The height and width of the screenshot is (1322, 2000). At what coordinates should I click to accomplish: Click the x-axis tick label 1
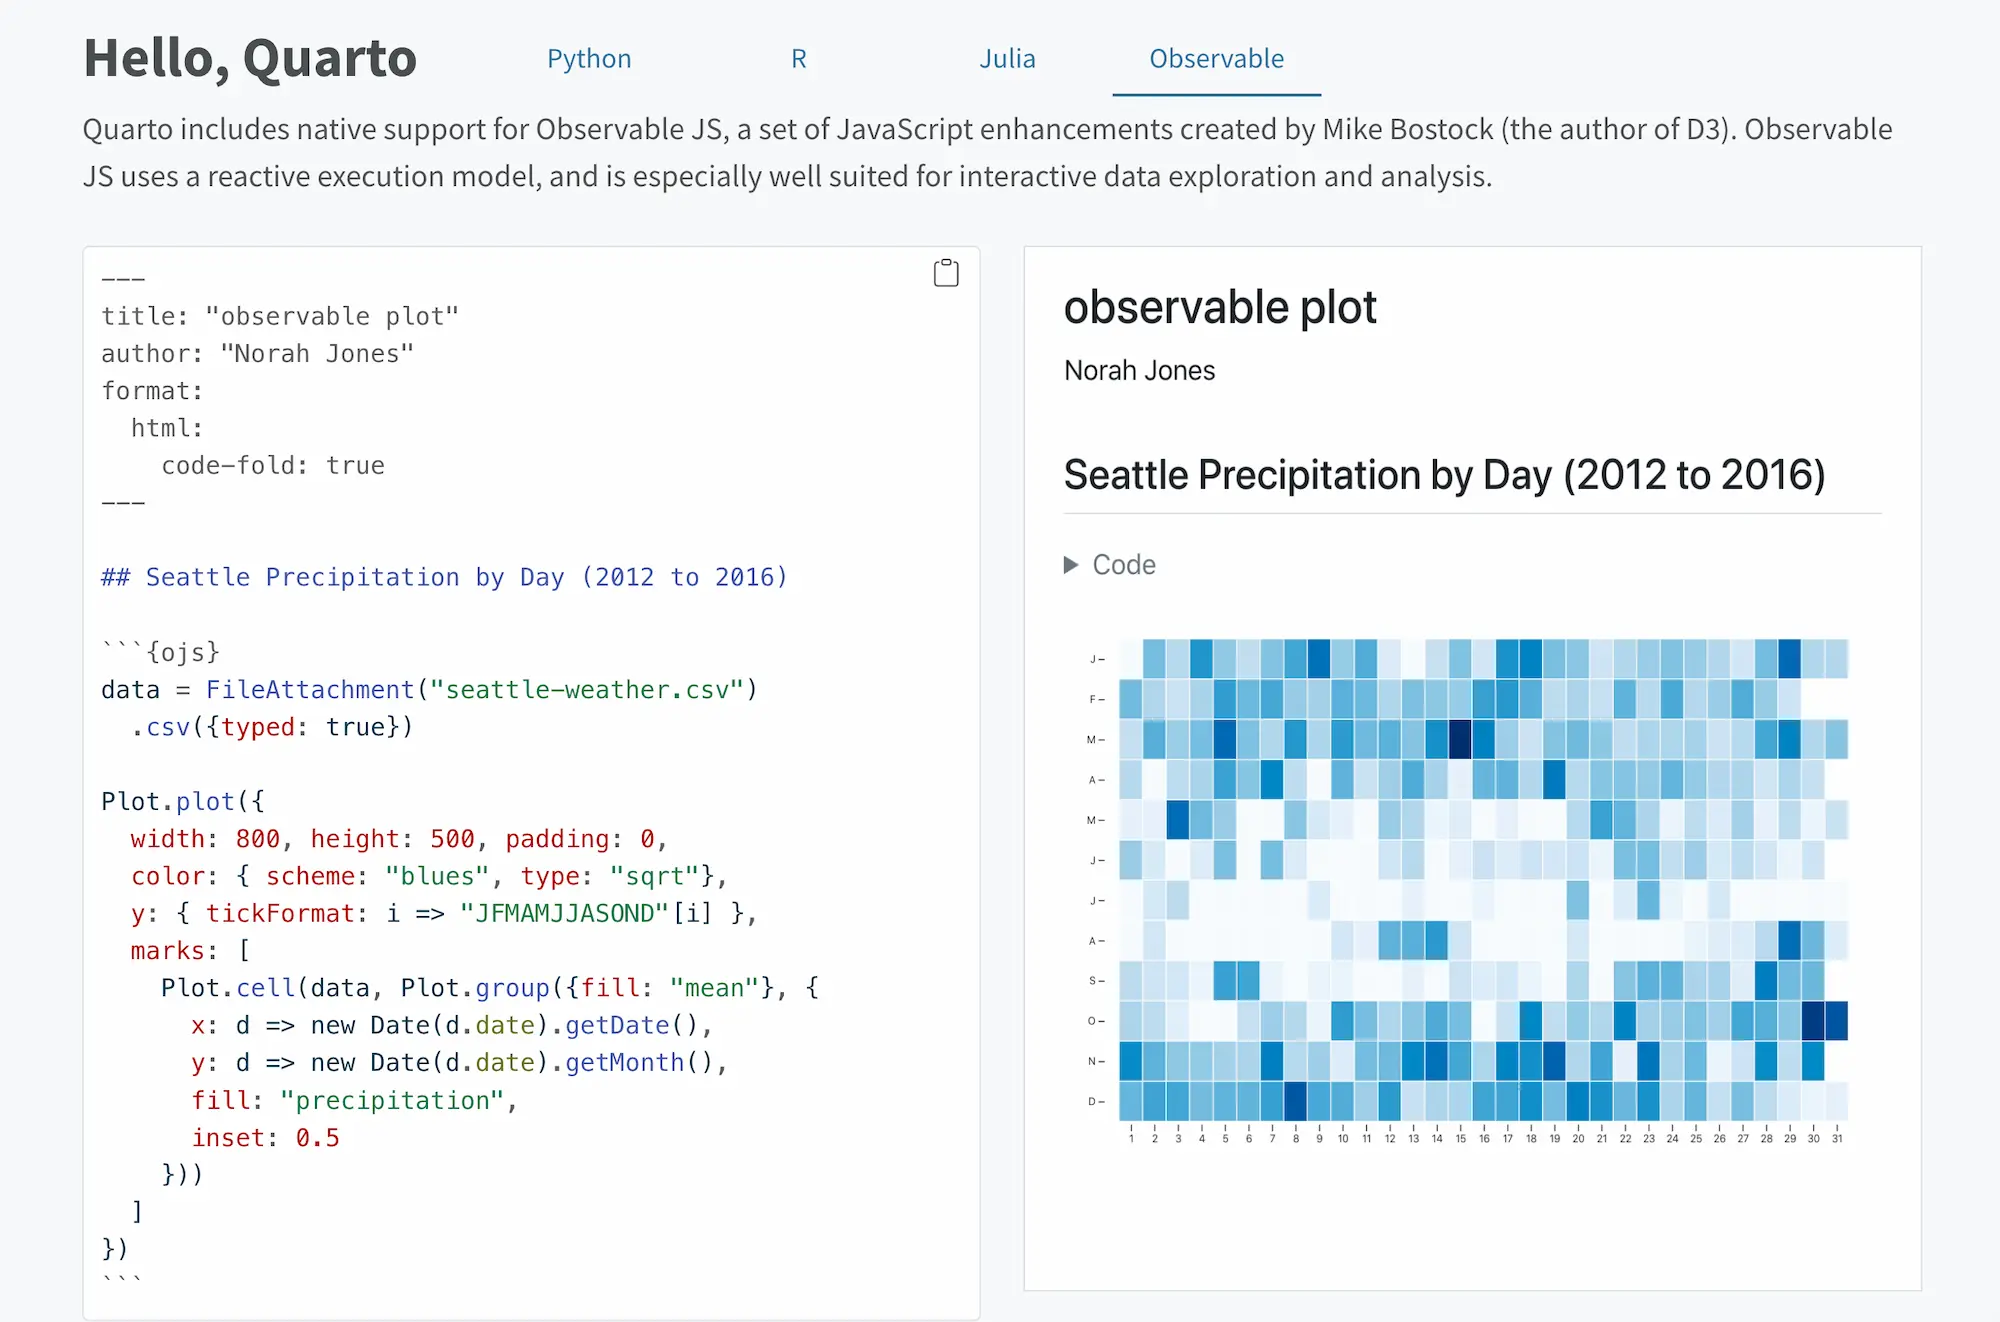tap(1131, 1138)
